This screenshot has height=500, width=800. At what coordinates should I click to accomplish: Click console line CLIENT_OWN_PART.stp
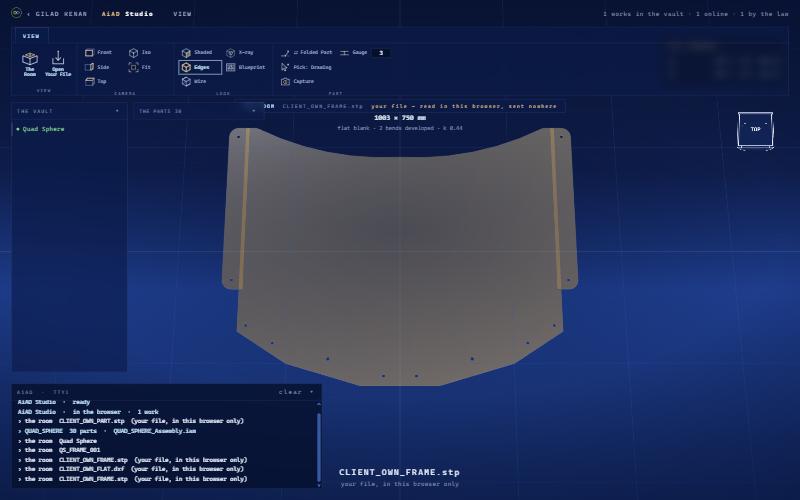pyautogui.click(x=131, y=421)
